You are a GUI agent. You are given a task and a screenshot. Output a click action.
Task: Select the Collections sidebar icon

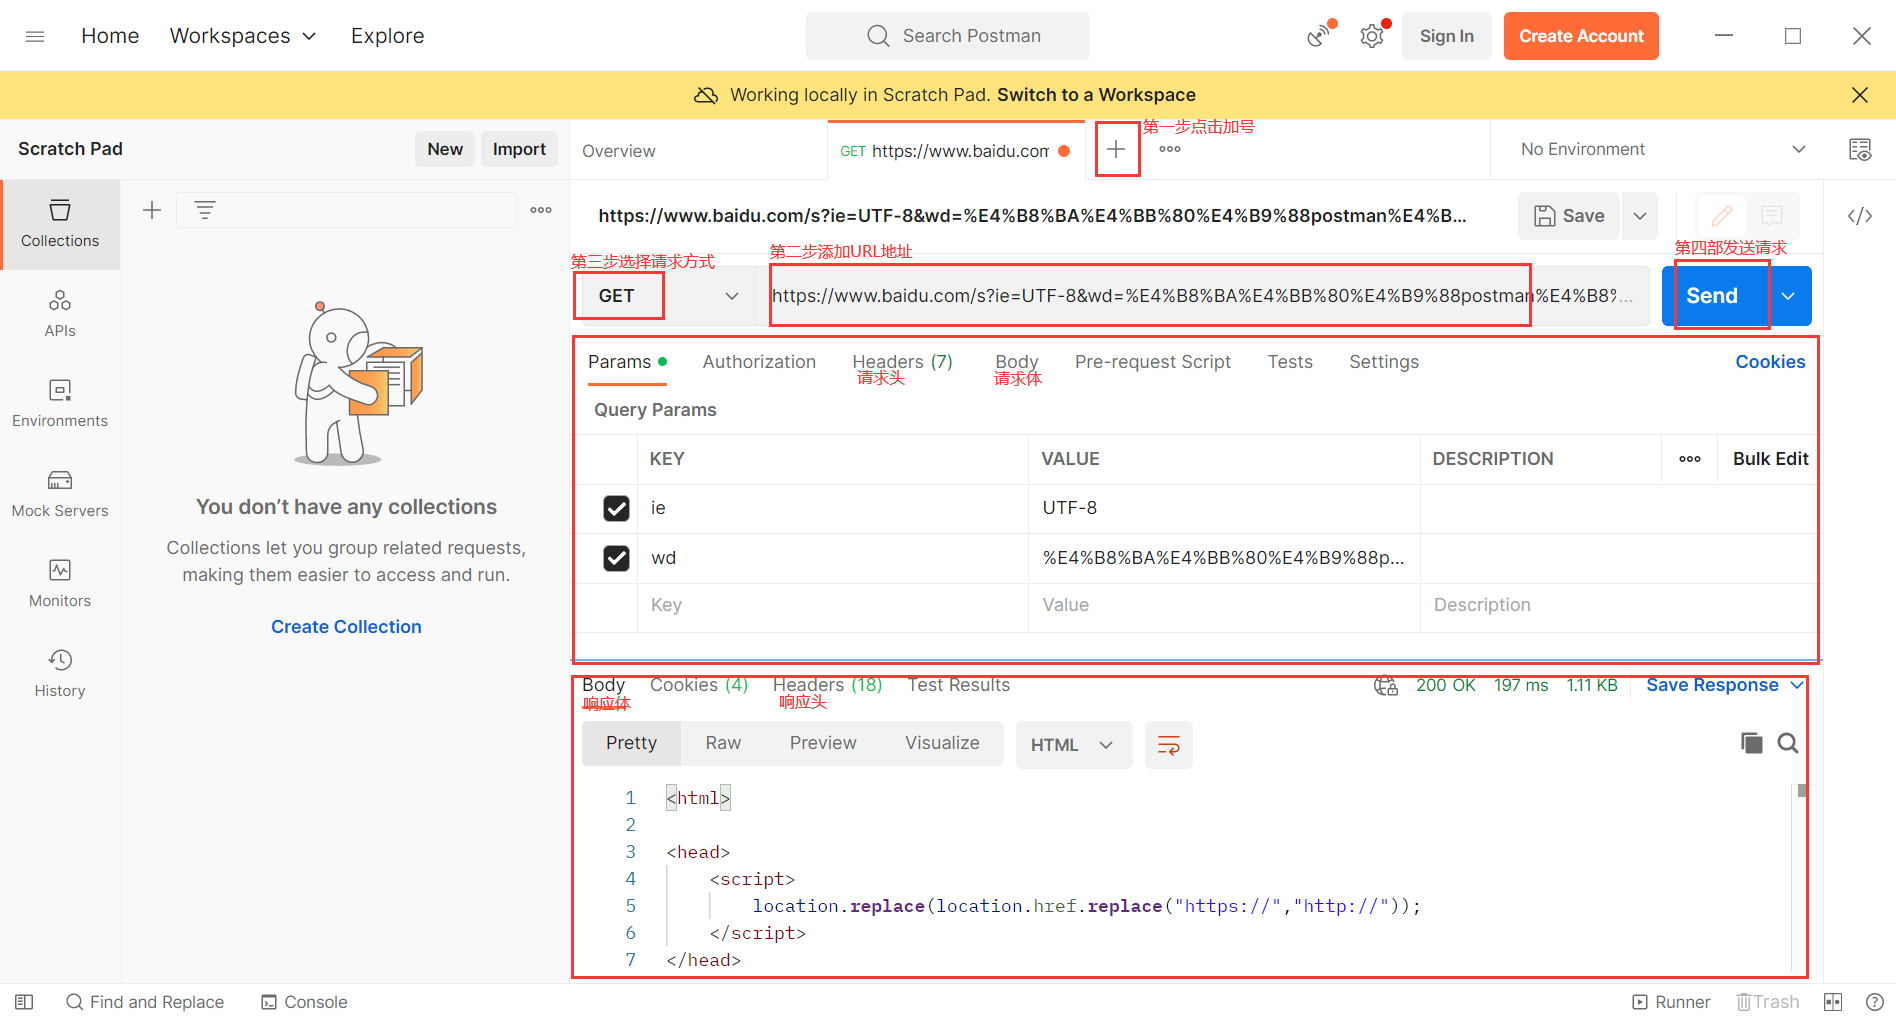(x=60, y=224)
